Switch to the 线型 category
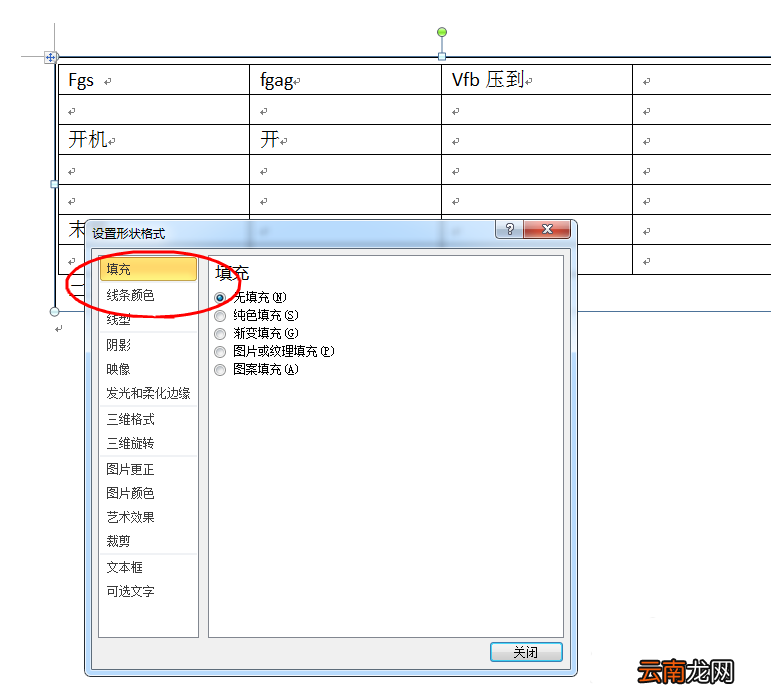 coord(148,320)
